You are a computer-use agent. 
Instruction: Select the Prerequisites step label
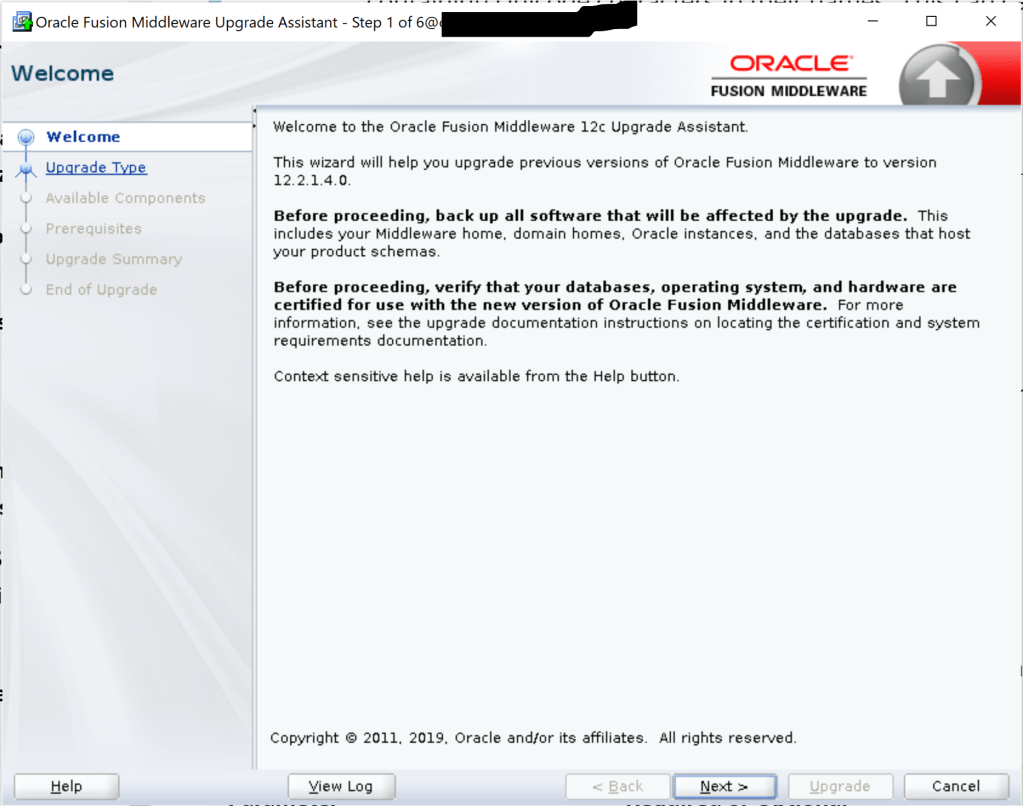[94, 229]
